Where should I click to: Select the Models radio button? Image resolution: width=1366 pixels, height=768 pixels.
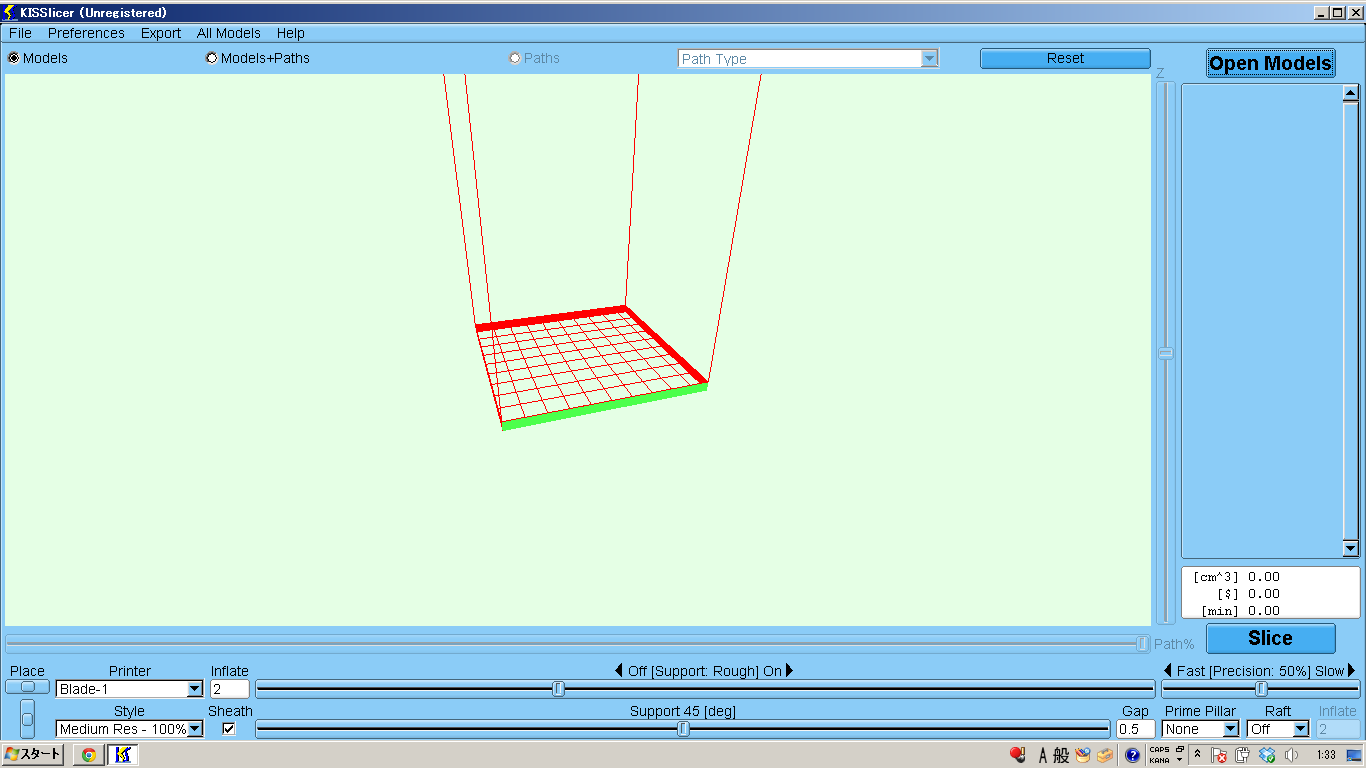click(x=14, y=58)
